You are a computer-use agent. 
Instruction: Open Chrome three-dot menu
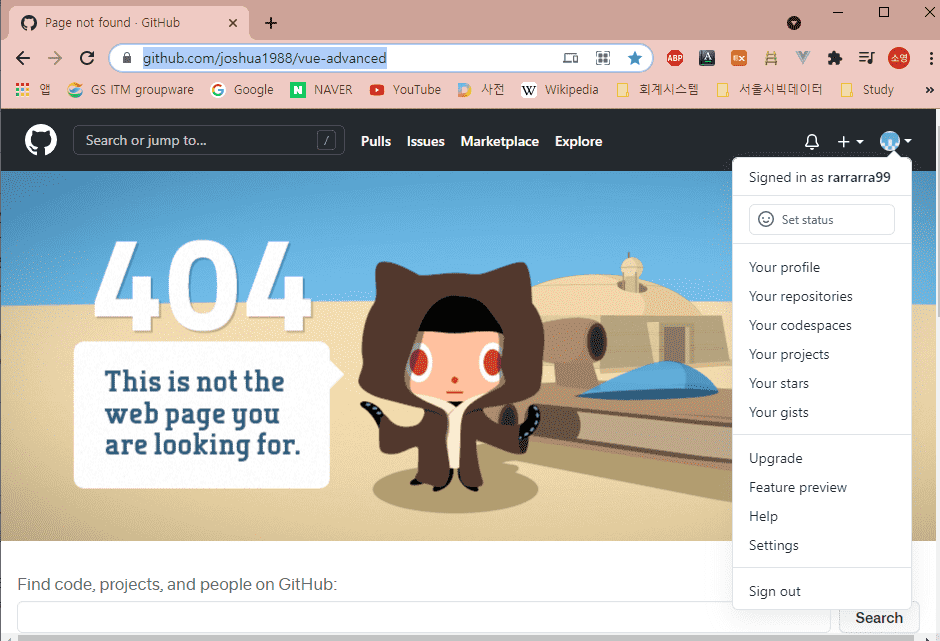[x=930, y=58]
